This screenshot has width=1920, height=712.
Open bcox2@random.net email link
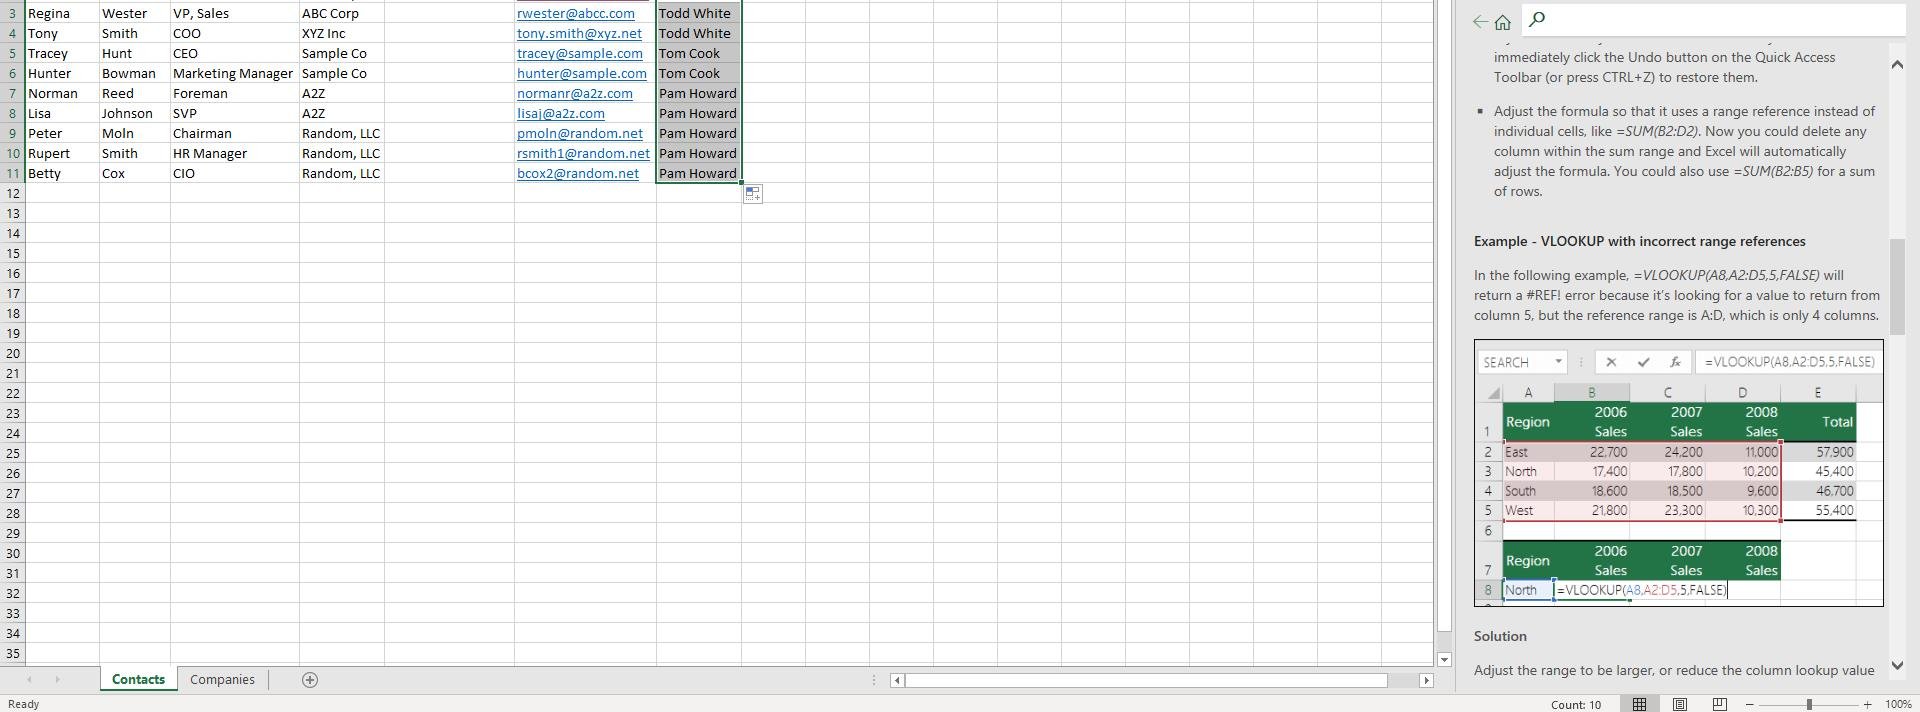[x=578, y=173]
